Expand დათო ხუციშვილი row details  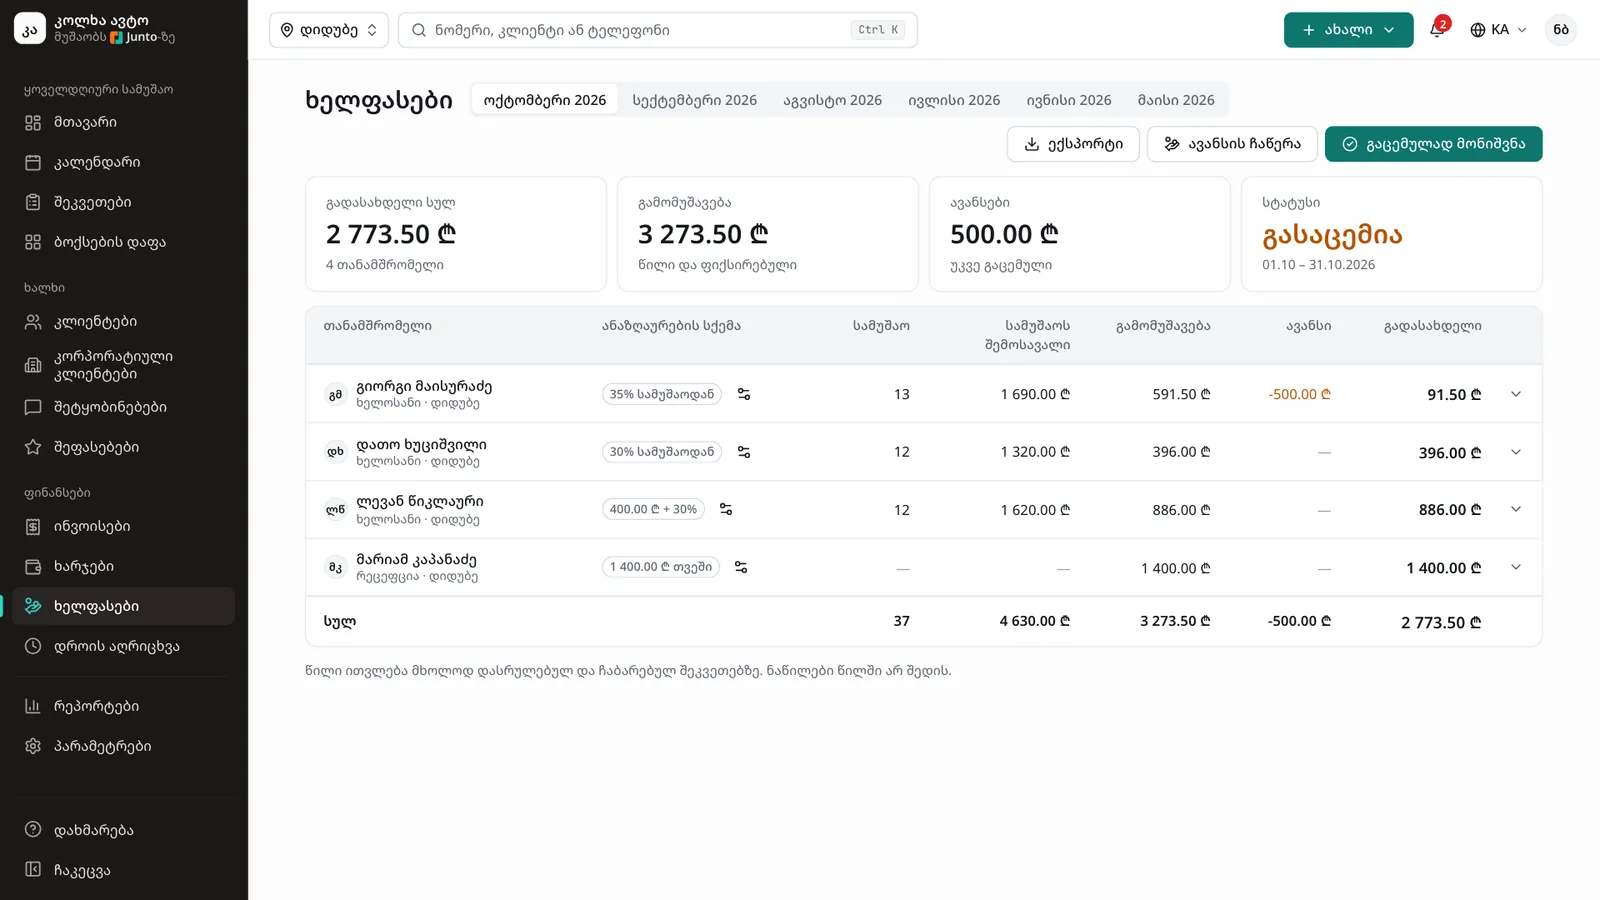point(1516,452)
